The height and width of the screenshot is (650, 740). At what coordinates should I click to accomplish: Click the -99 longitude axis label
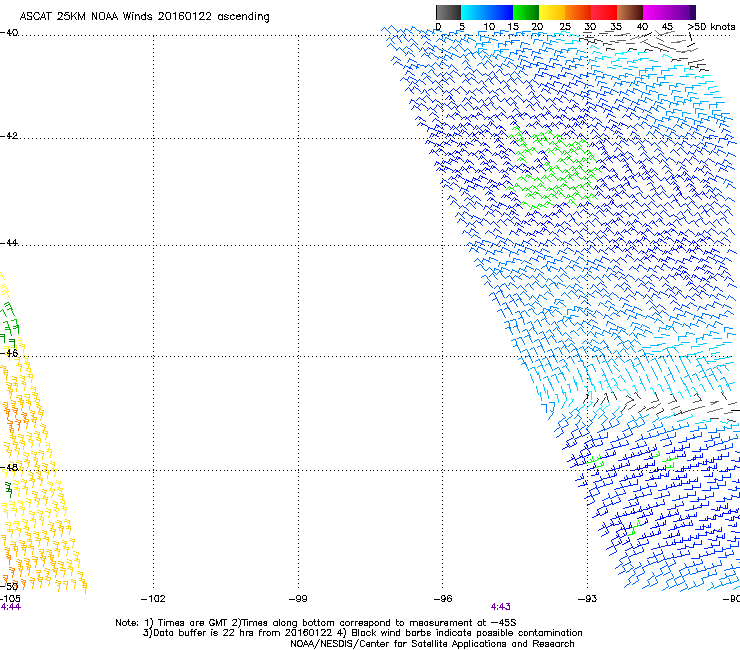tap(298, 599)
